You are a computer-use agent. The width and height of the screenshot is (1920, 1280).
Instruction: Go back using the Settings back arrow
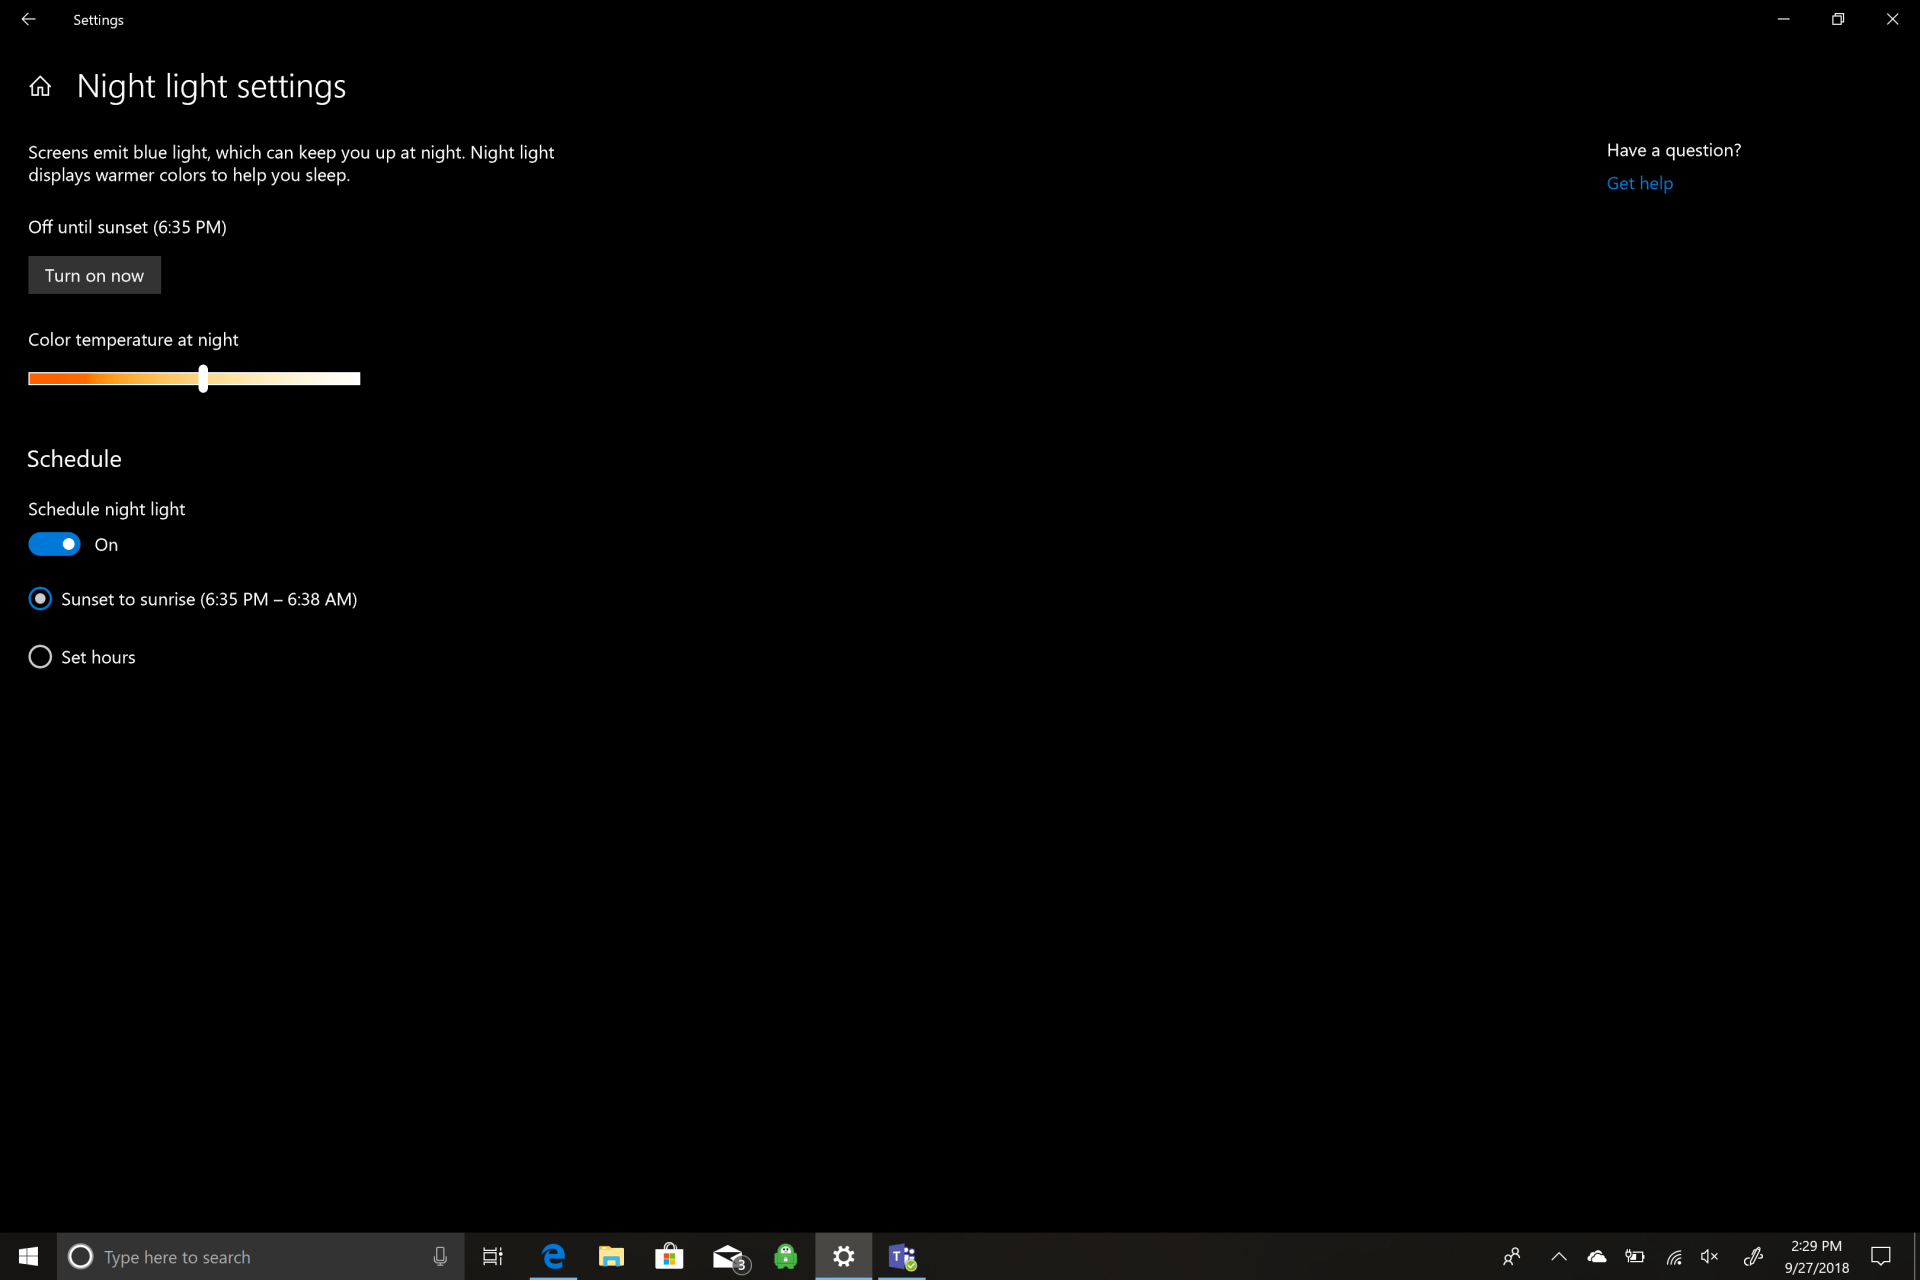click(x=28, y=19)
